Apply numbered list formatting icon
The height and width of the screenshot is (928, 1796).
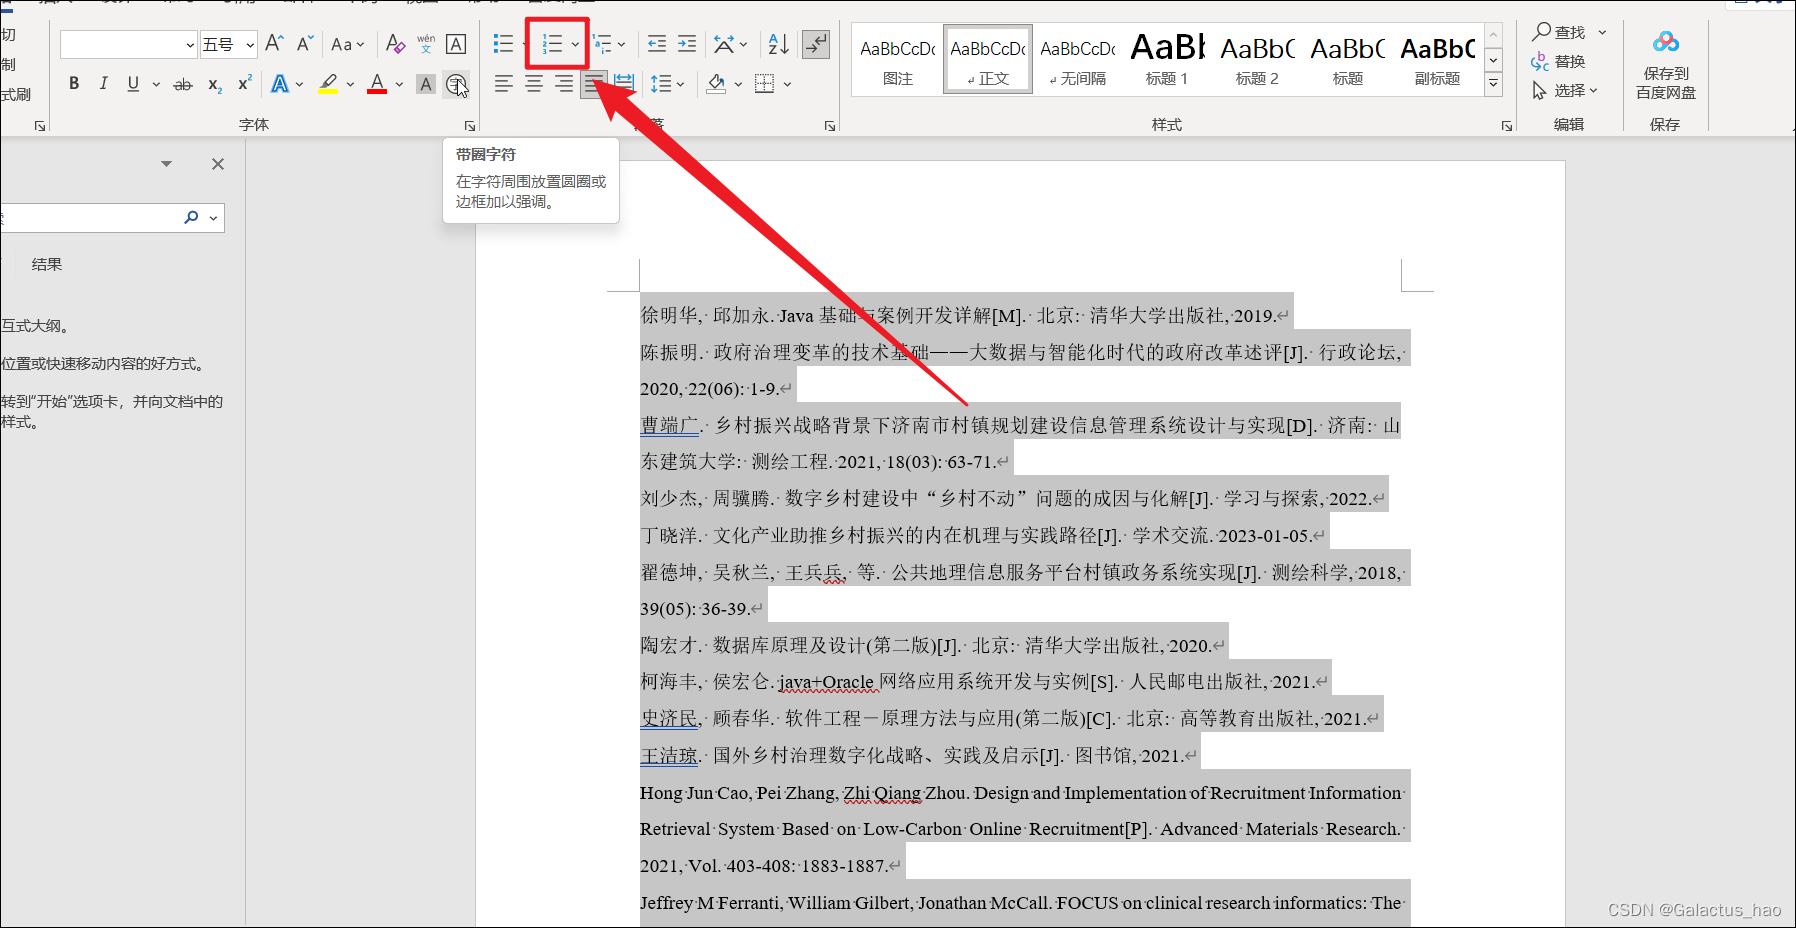point(552,44)
